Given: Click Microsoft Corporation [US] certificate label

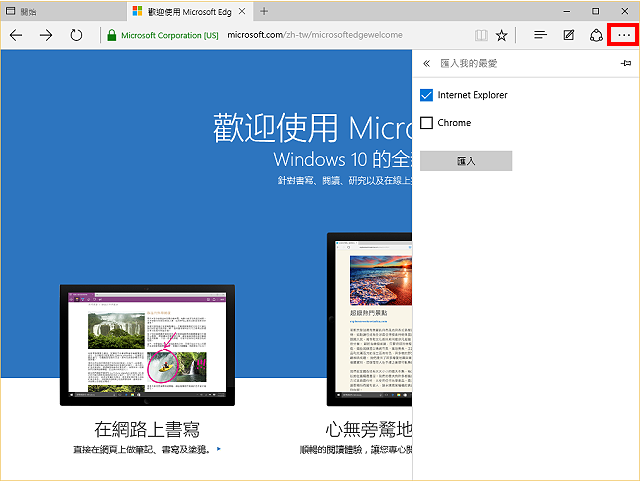Looking at the screenshot, I should 170,35.
